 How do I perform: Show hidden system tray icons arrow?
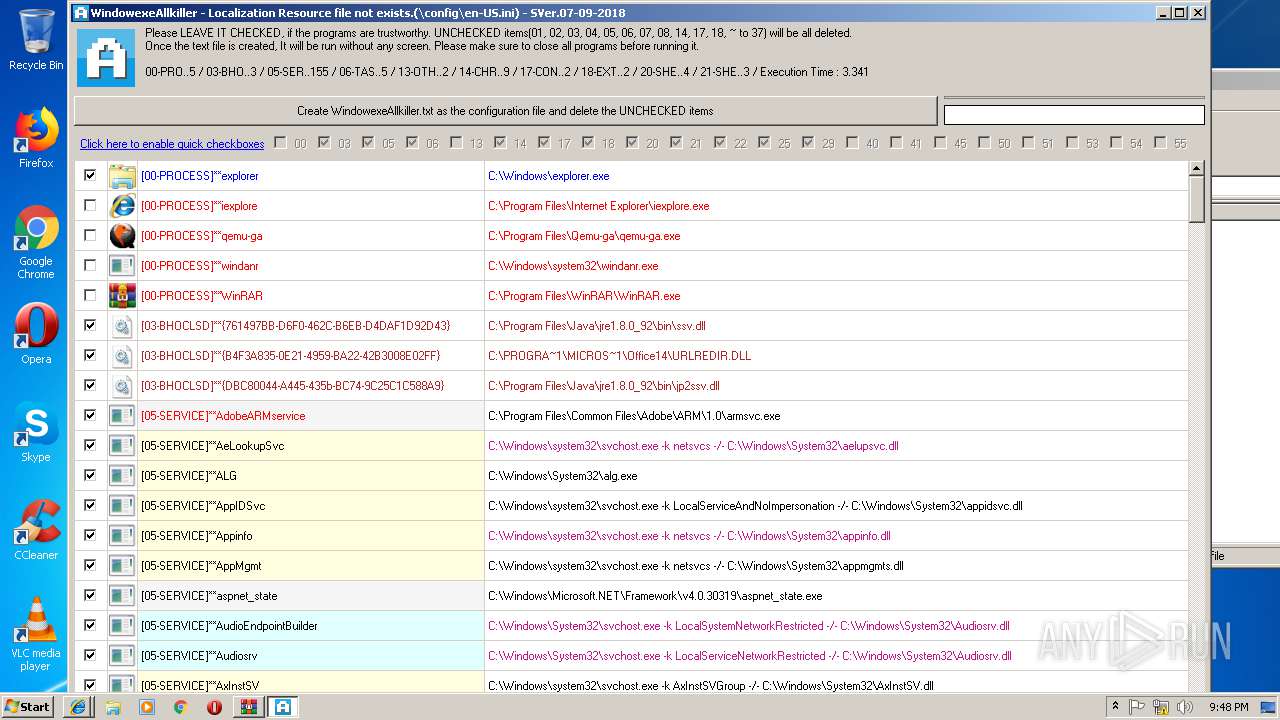[1115, 707]
